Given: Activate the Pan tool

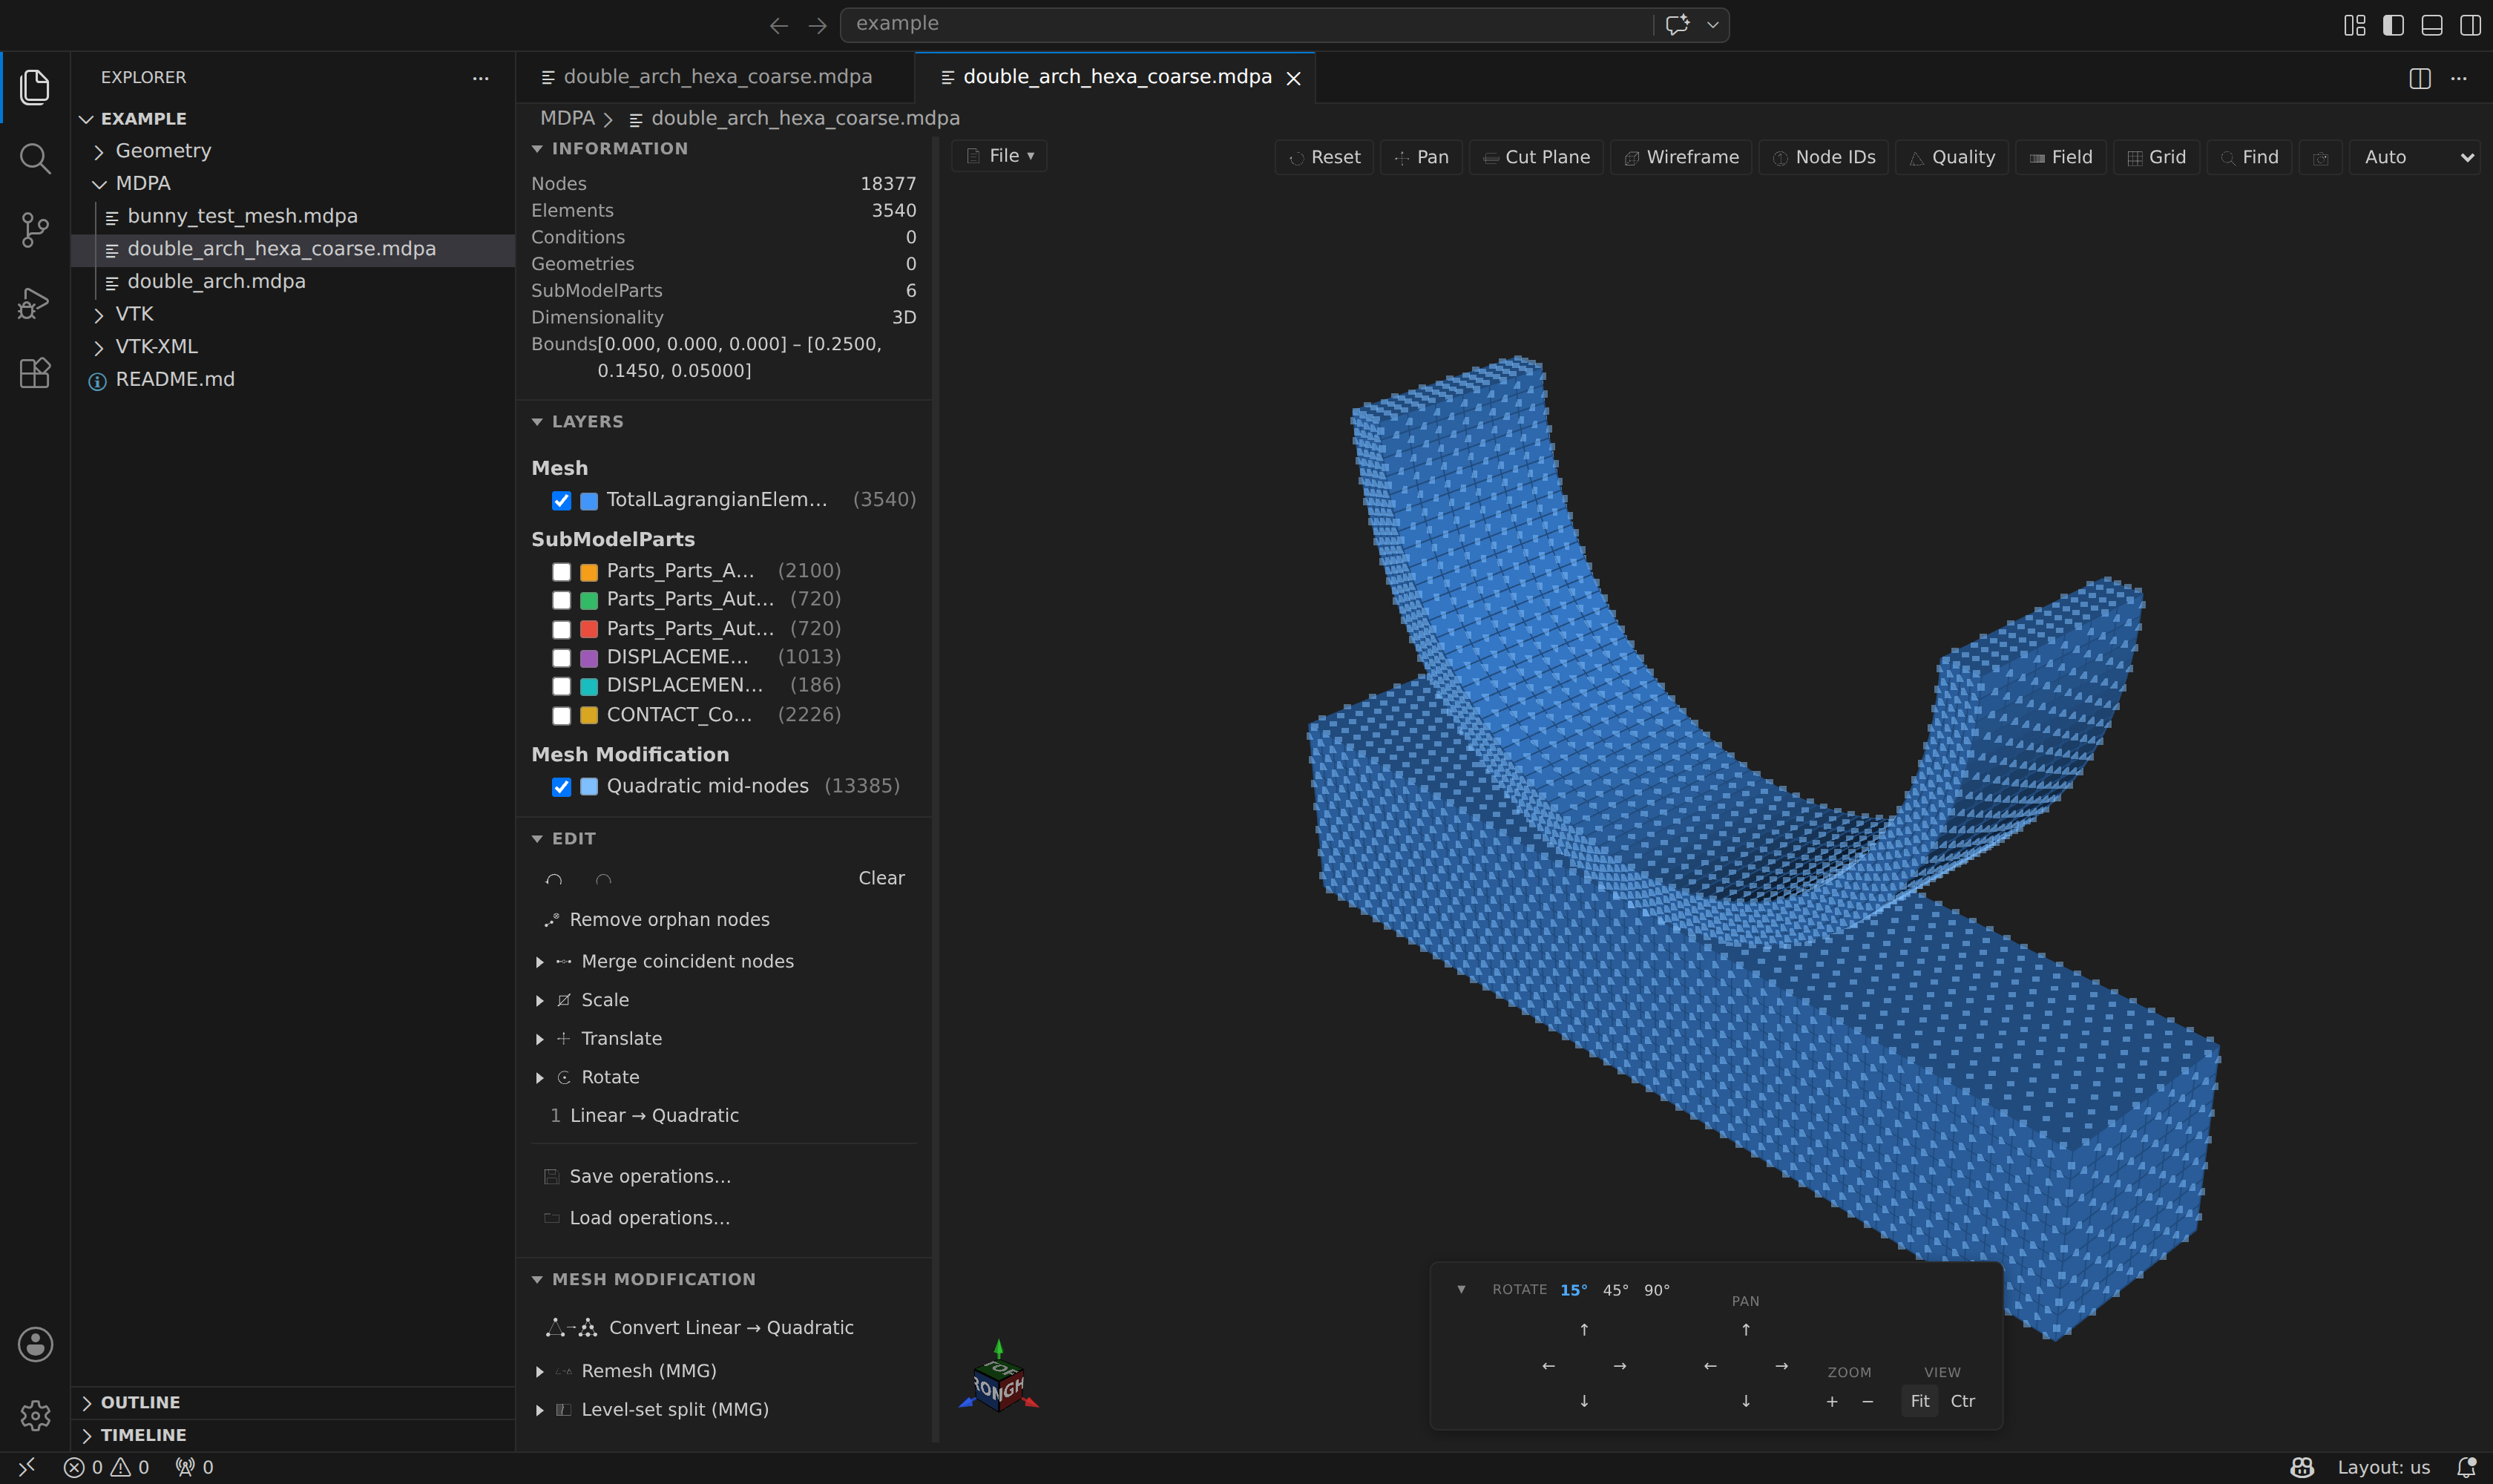Looking at the screenshot, I should pos(1421,157).
